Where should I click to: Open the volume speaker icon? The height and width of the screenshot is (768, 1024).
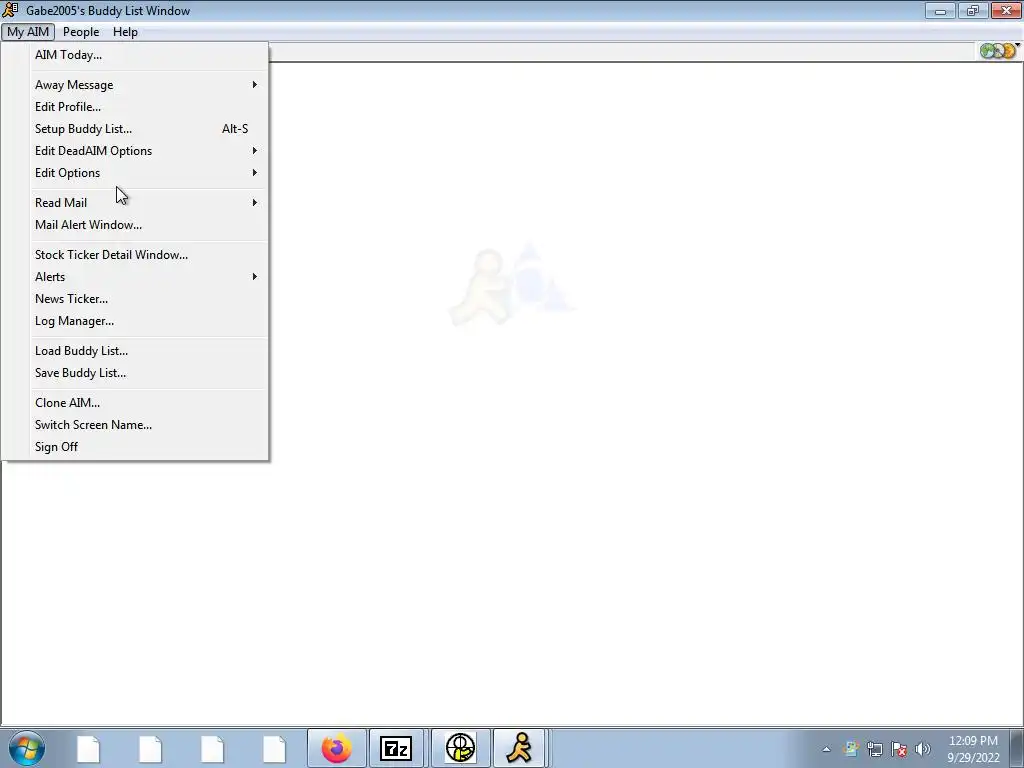[x=923, y=749]
